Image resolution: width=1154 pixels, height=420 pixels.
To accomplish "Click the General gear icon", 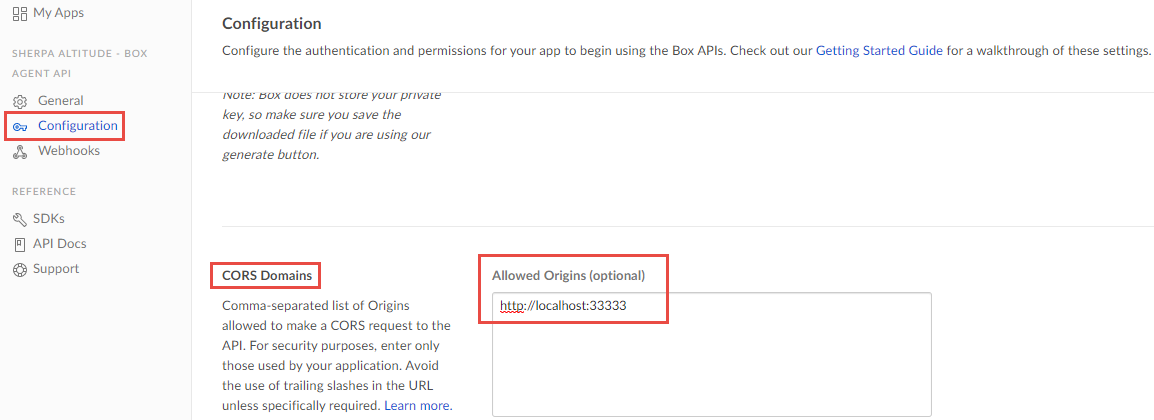I will coord(19,101).
